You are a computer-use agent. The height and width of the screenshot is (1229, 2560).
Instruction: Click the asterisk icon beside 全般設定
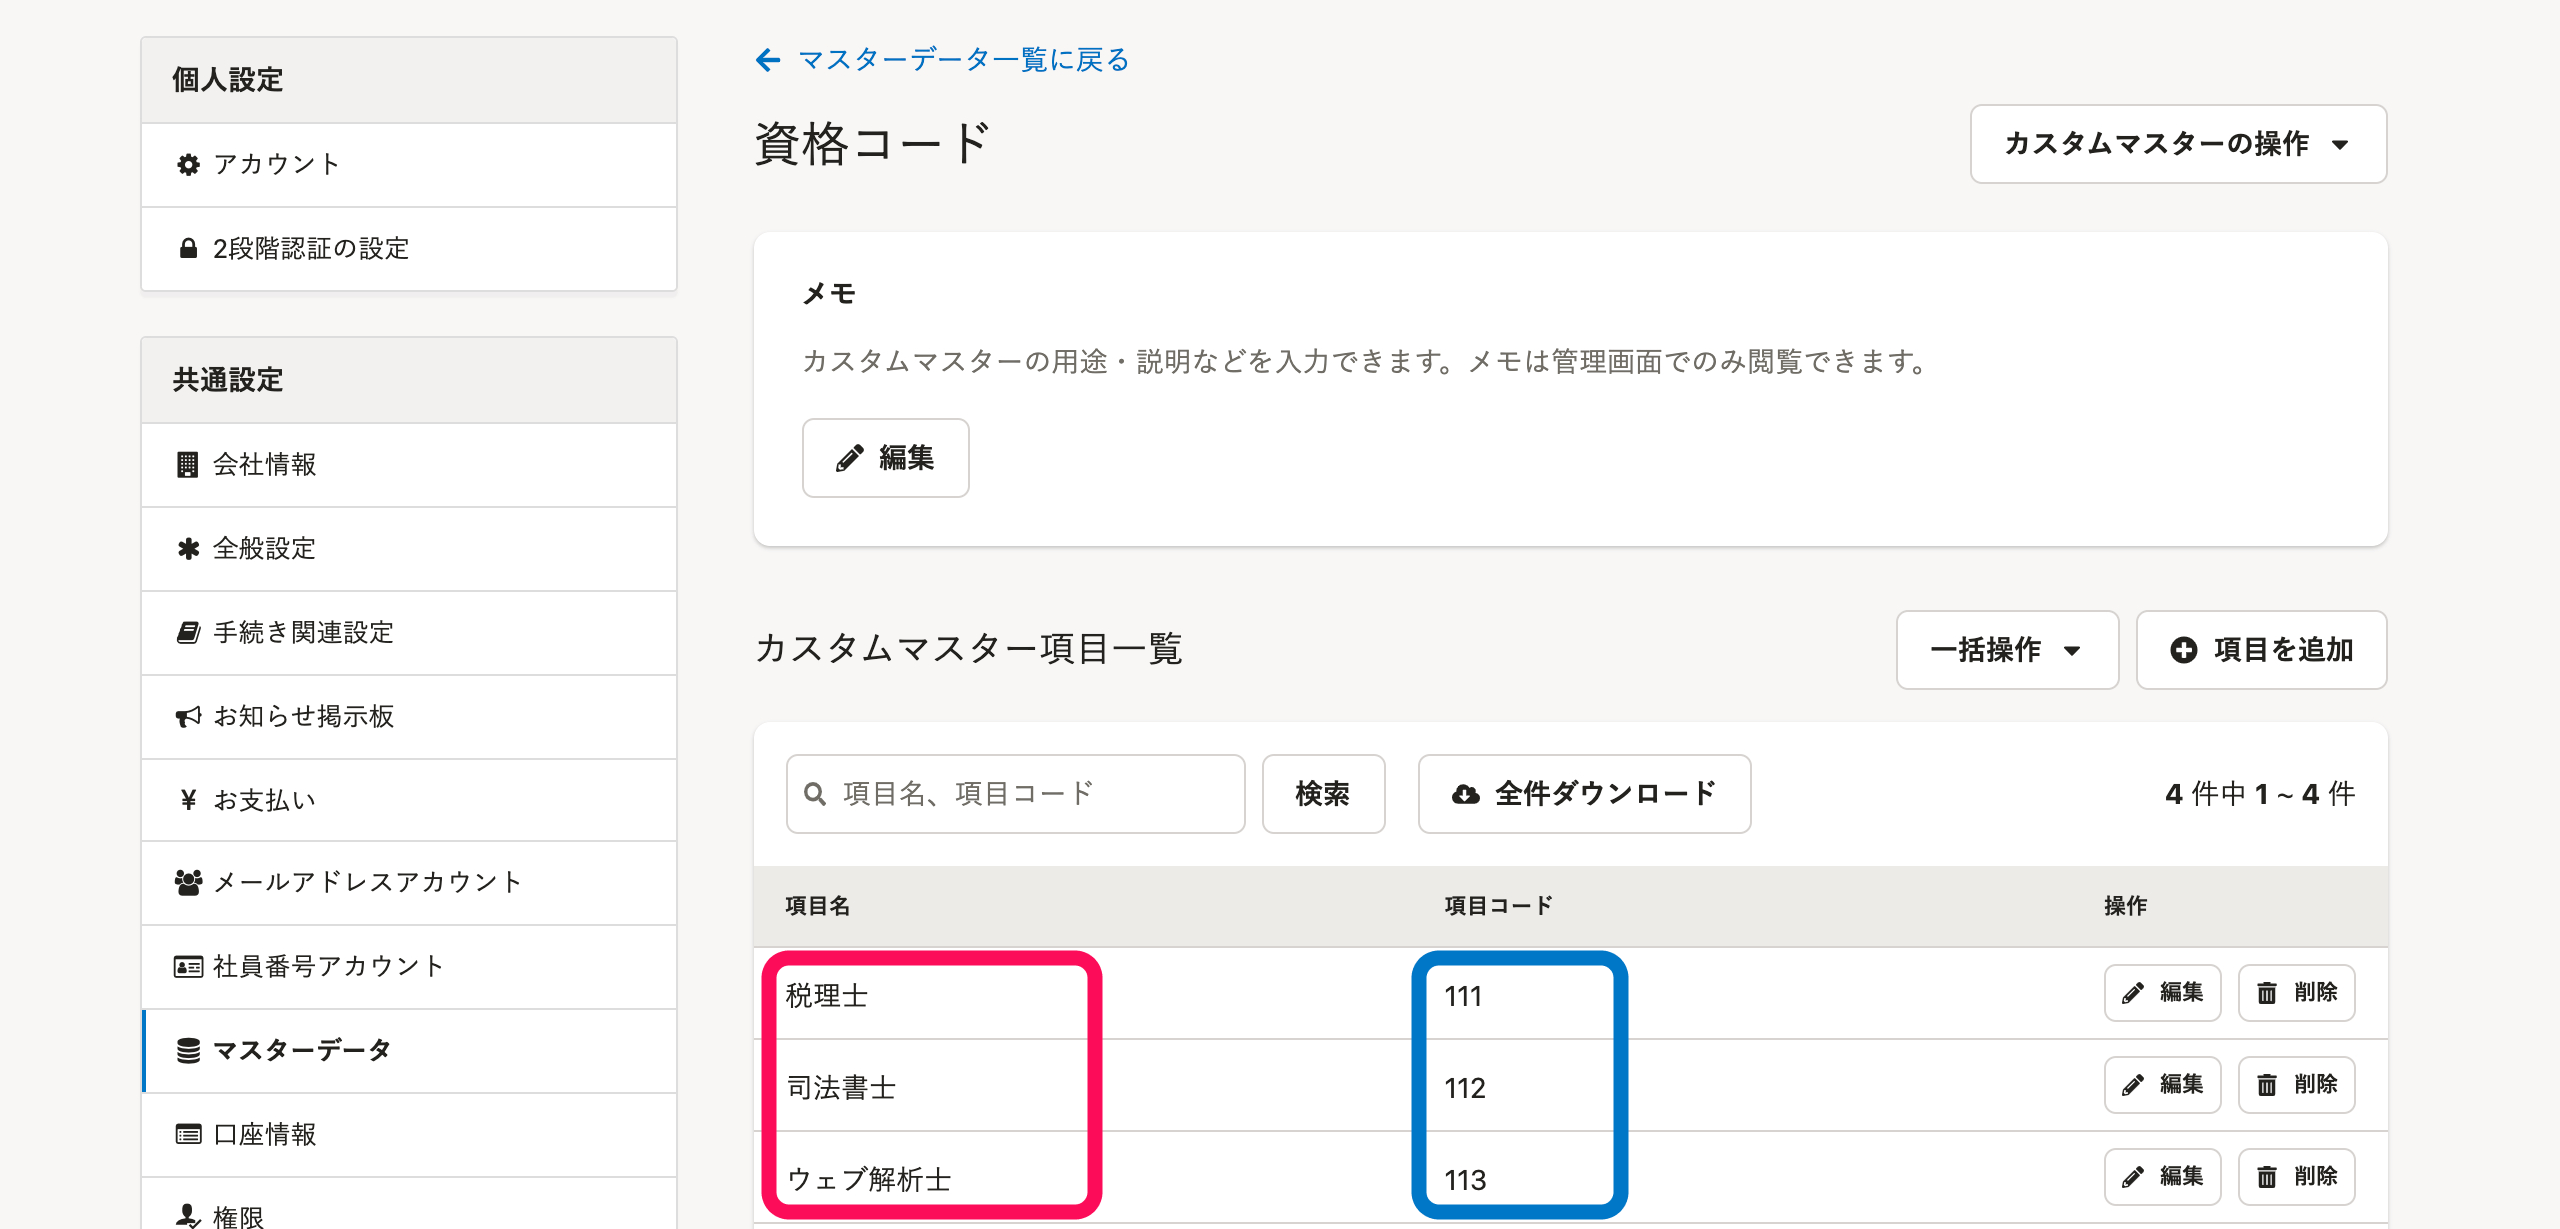pyautogui.click(x=188, y=548)
